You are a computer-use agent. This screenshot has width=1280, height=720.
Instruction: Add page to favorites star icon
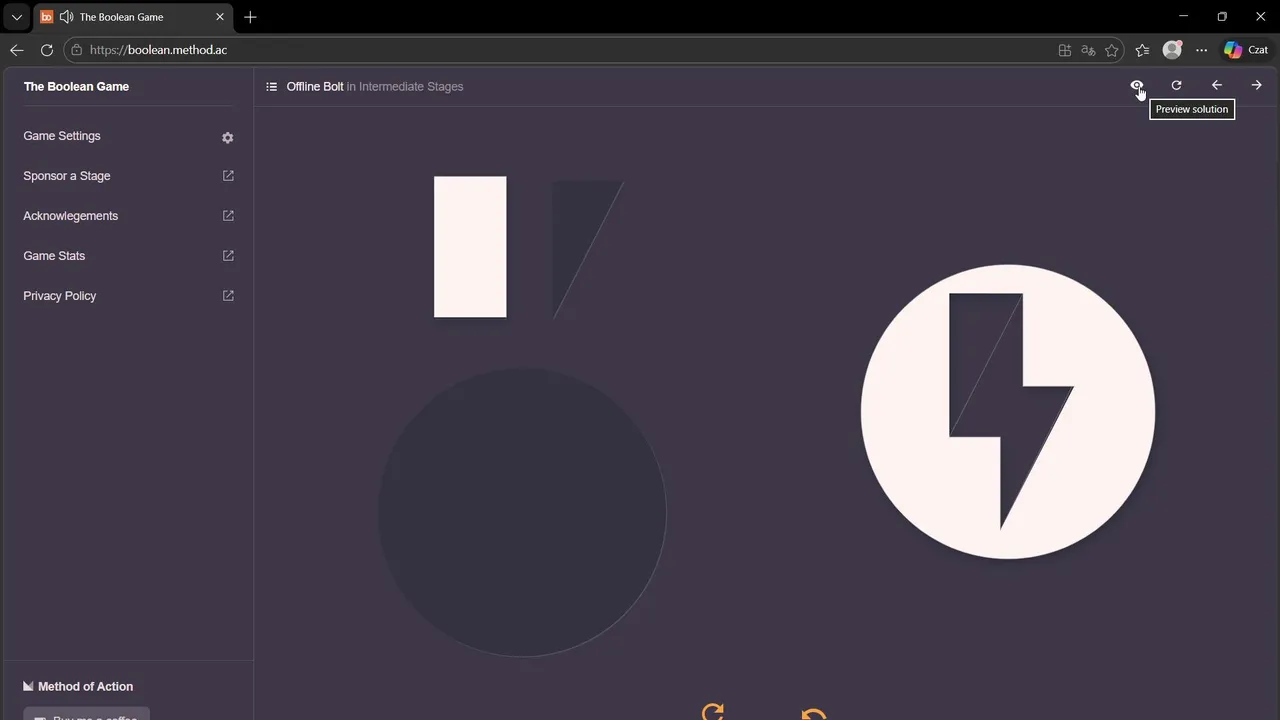point(1111,50)
